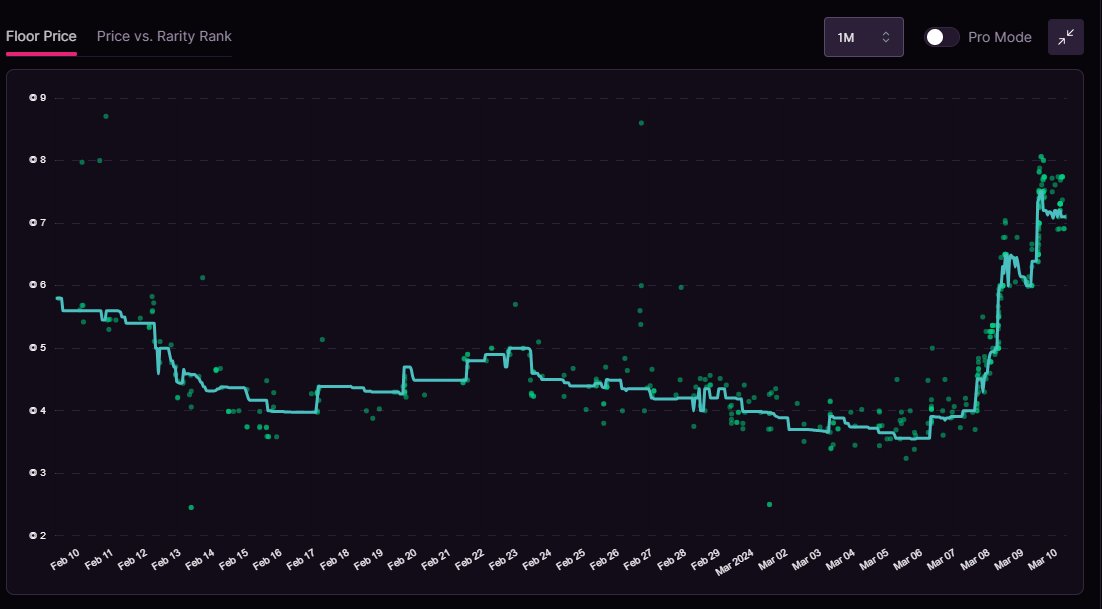Toggle the Pro Mode switch
1102x609 pixels.
click(942, 37)
